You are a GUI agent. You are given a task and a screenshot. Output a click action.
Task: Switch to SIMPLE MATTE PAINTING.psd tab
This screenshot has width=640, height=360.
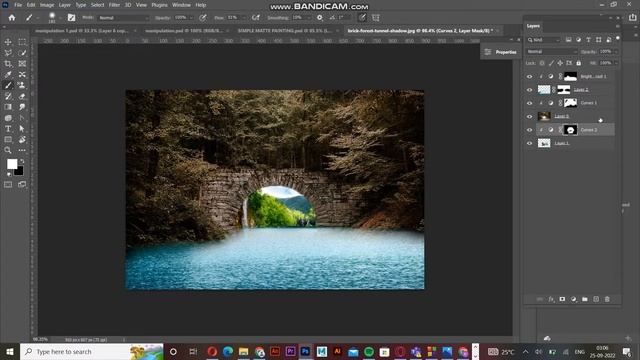pos(284,31)
